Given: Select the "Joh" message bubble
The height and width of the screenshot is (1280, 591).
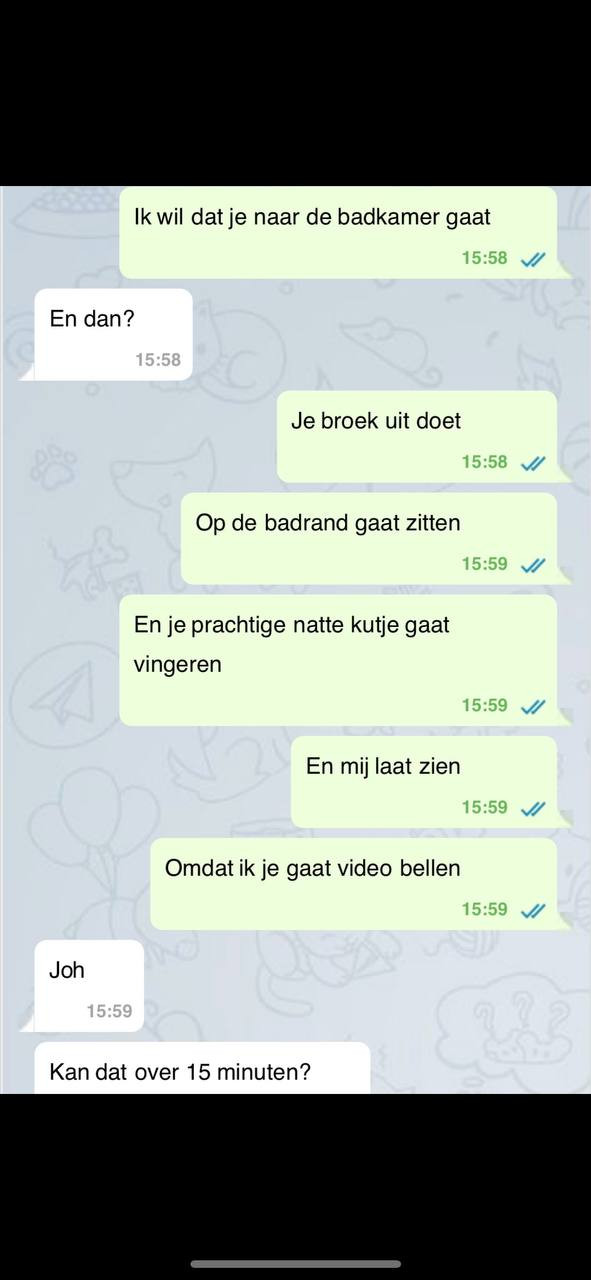Looking at the screenshot, I should pyautogui.click(x=89, y=986).
